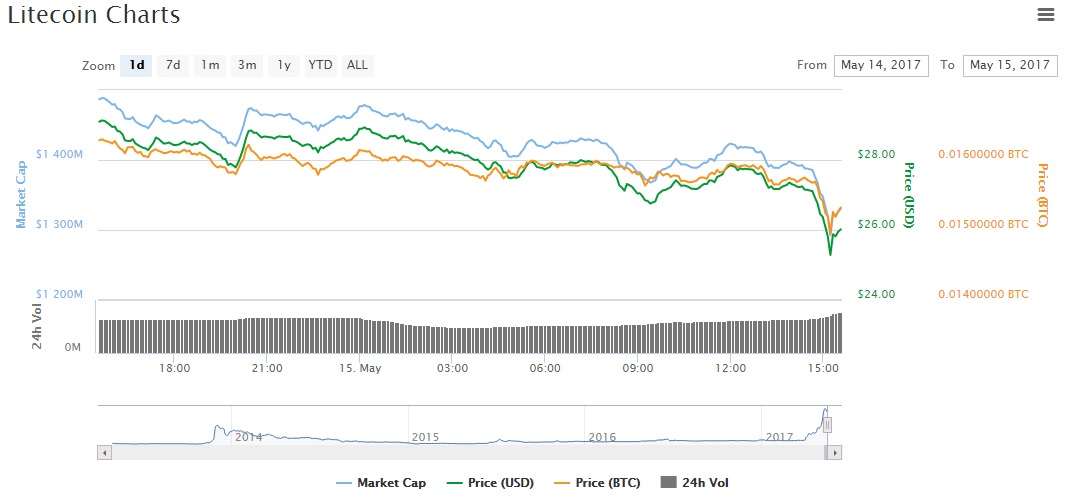Toggle Price (BTC) series in legend
This screenshot has width=1069, height=501.
coord(597,483)
